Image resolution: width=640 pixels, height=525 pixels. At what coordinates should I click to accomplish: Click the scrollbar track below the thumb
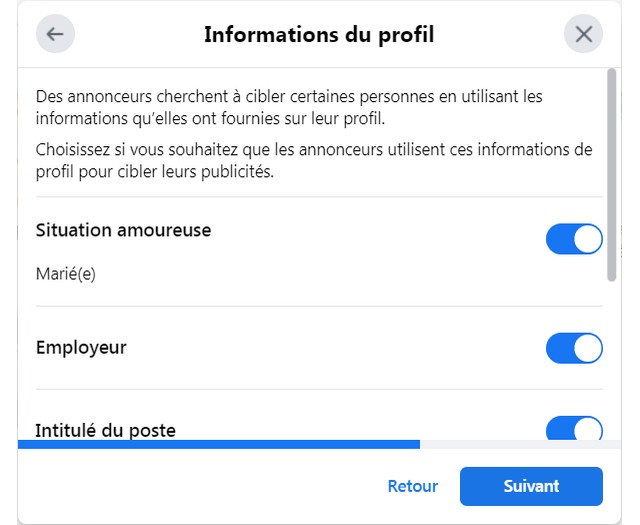611,359
